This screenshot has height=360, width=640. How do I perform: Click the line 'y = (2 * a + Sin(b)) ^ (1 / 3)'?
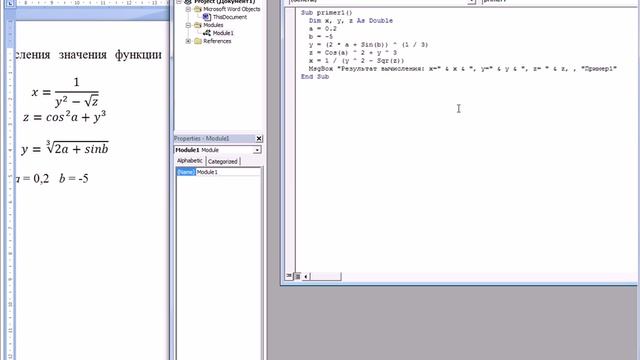(368, 45)
